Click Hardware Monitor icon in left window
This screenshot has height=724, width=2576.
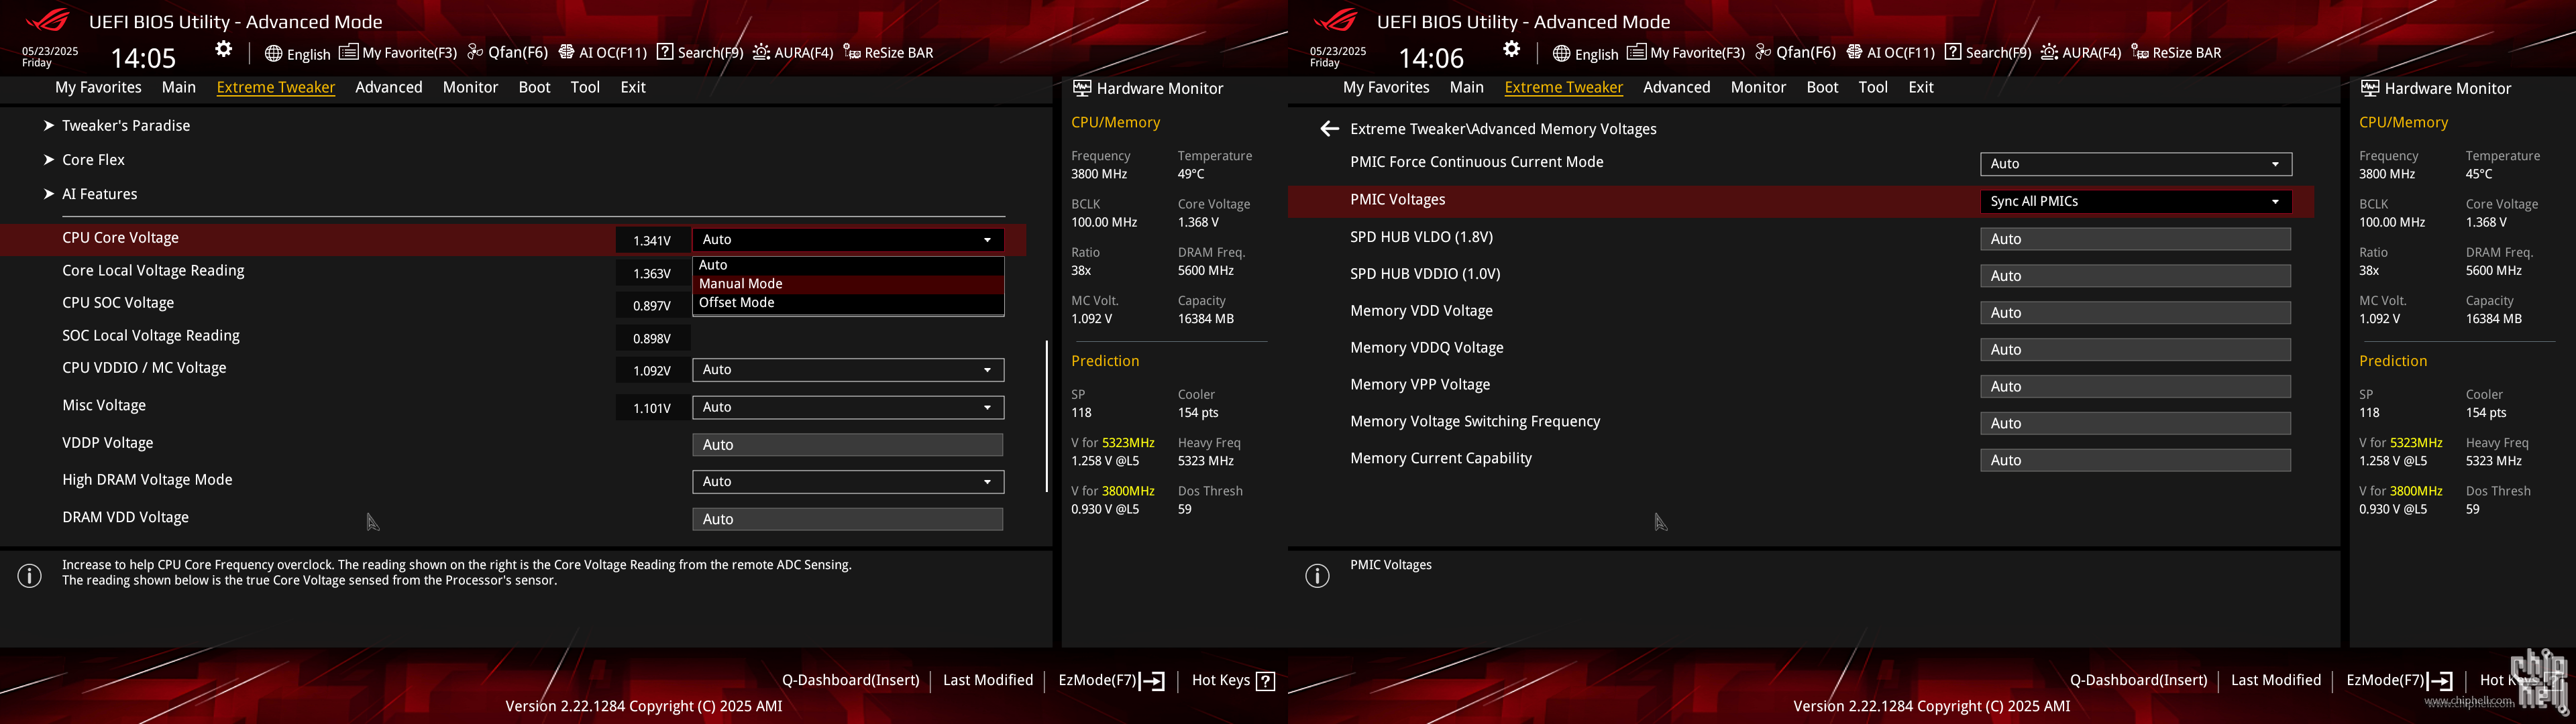click(x=1081, y=88)
